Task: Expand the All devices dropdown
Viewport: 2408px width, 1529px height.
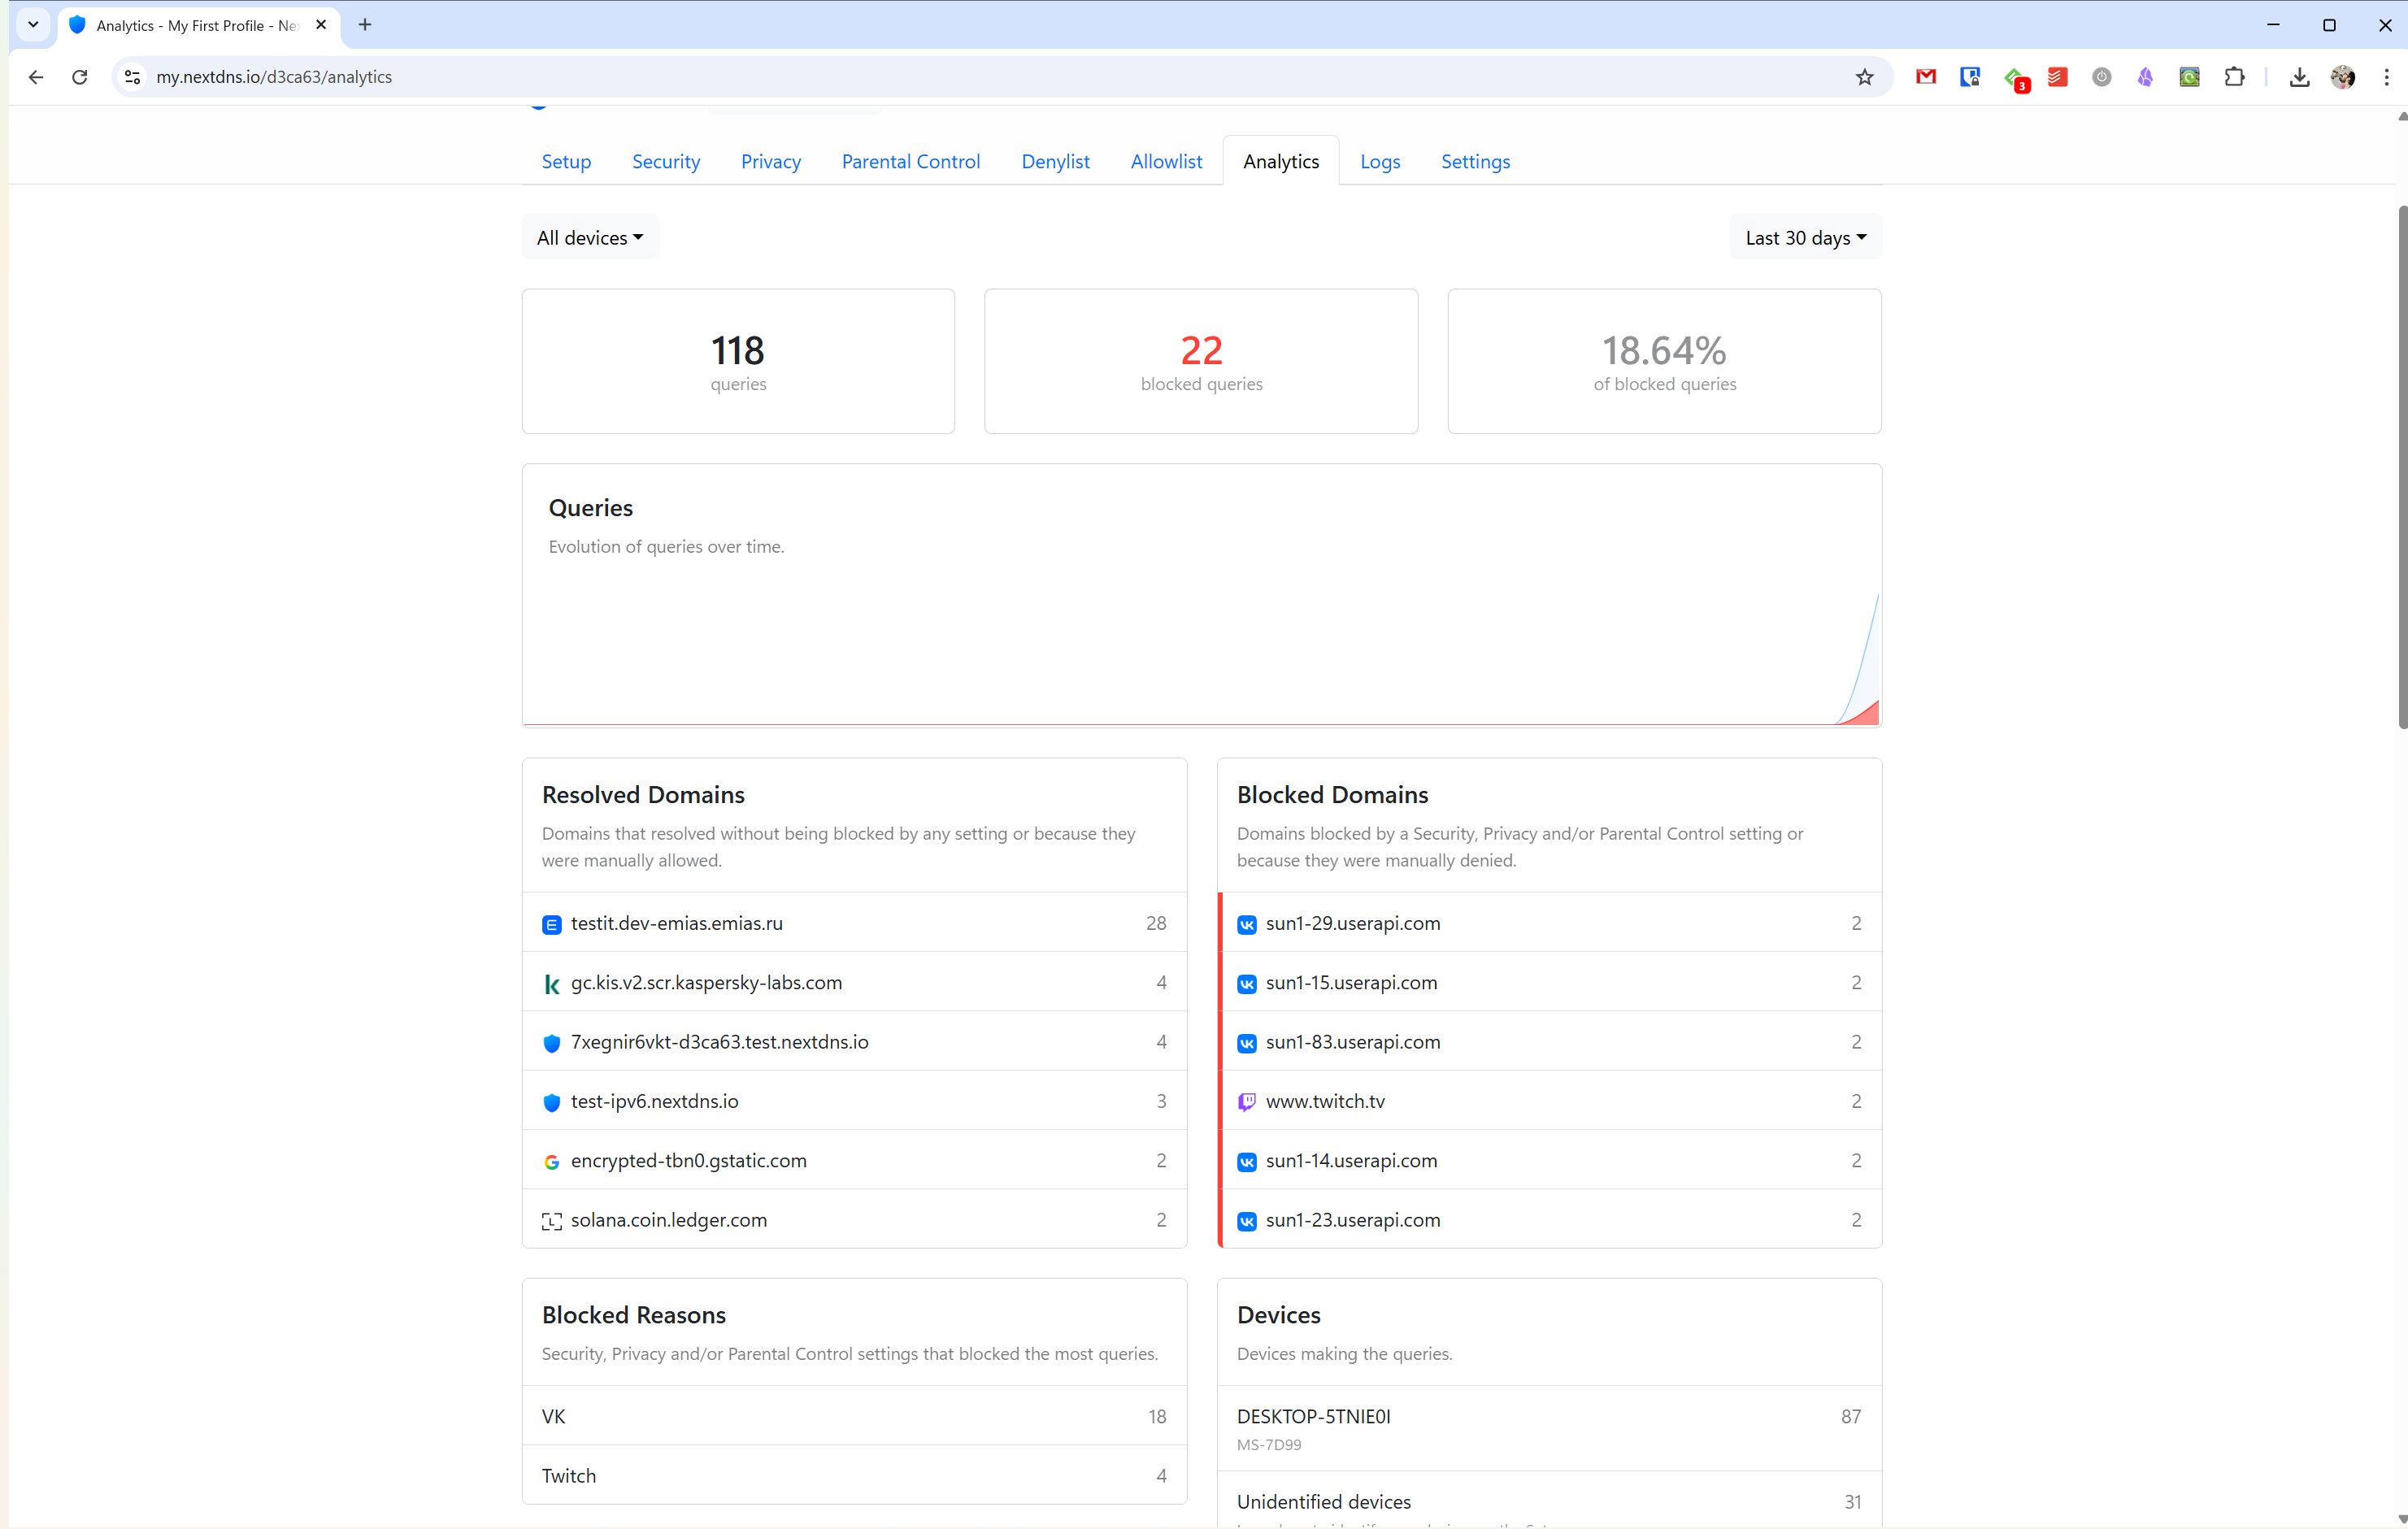Action: coord(590,238)
